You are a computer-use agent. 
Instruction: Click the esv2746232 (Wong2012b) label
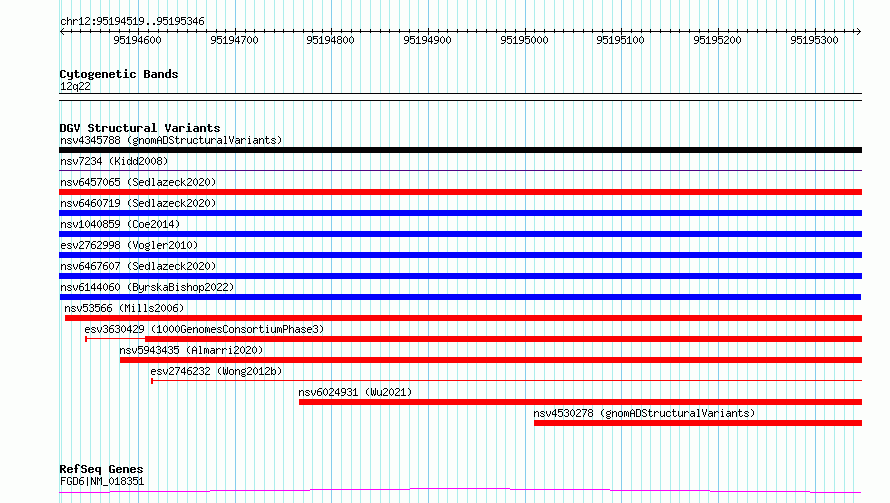click(x=216, y=371)
